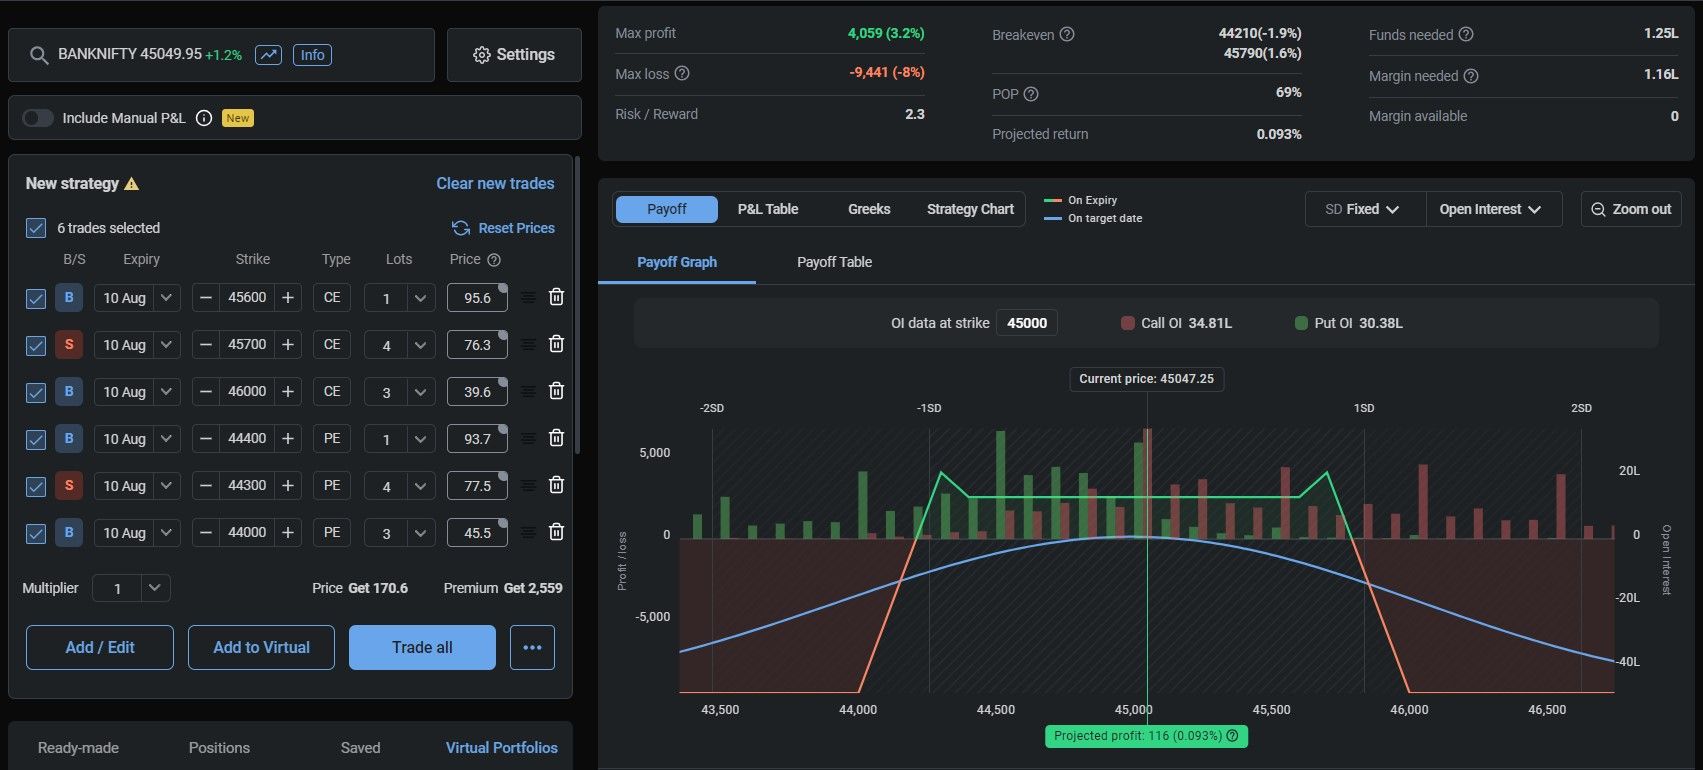Screen dimensions: 1703x770
Task: Toggle Buy/Sell on the 45700 CE row
Action: coord(69,345)
